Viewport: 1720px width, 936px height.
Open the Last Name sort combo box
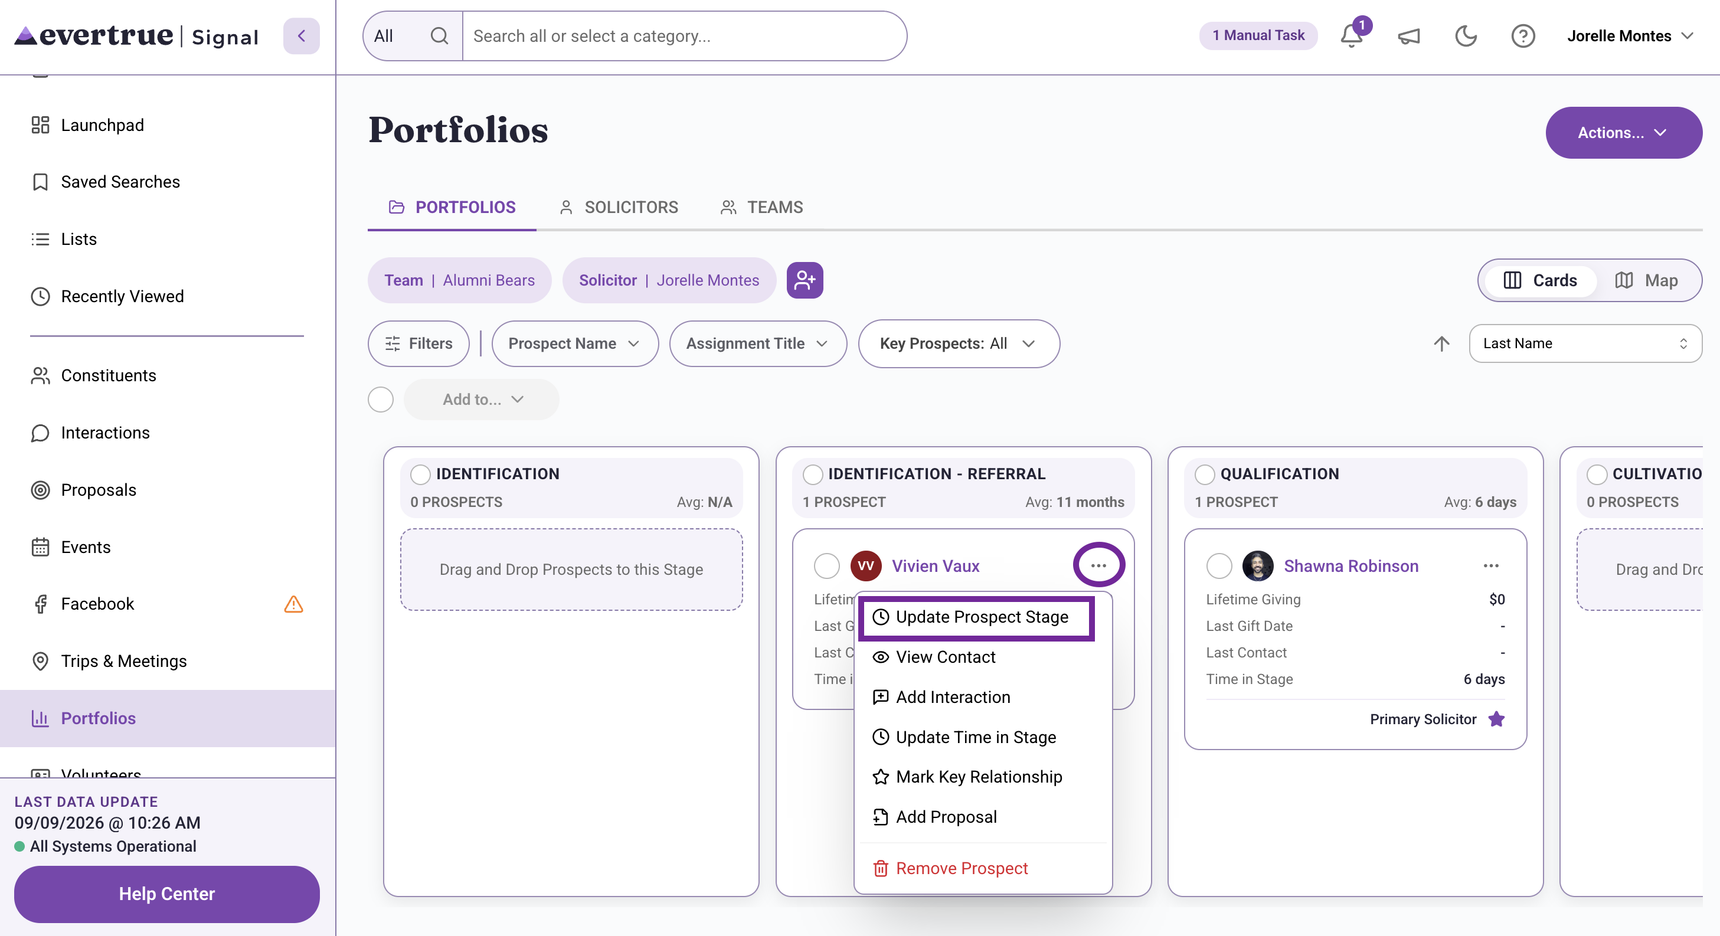point(1585,344)
